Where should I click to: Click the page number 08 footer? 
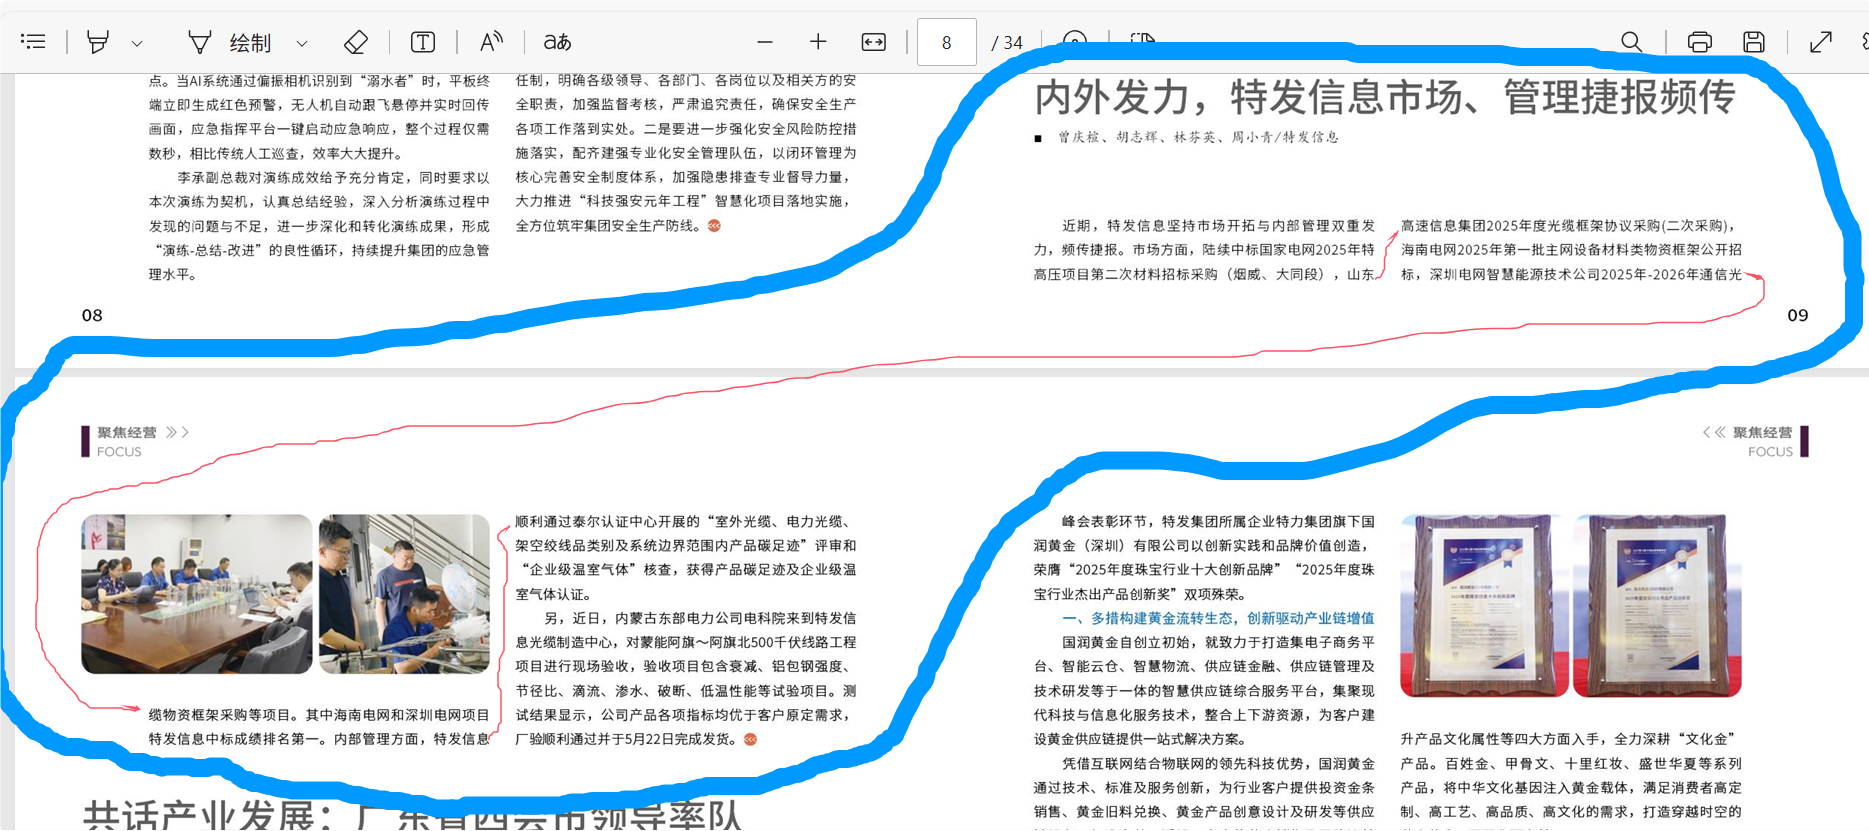pos(92,315)
